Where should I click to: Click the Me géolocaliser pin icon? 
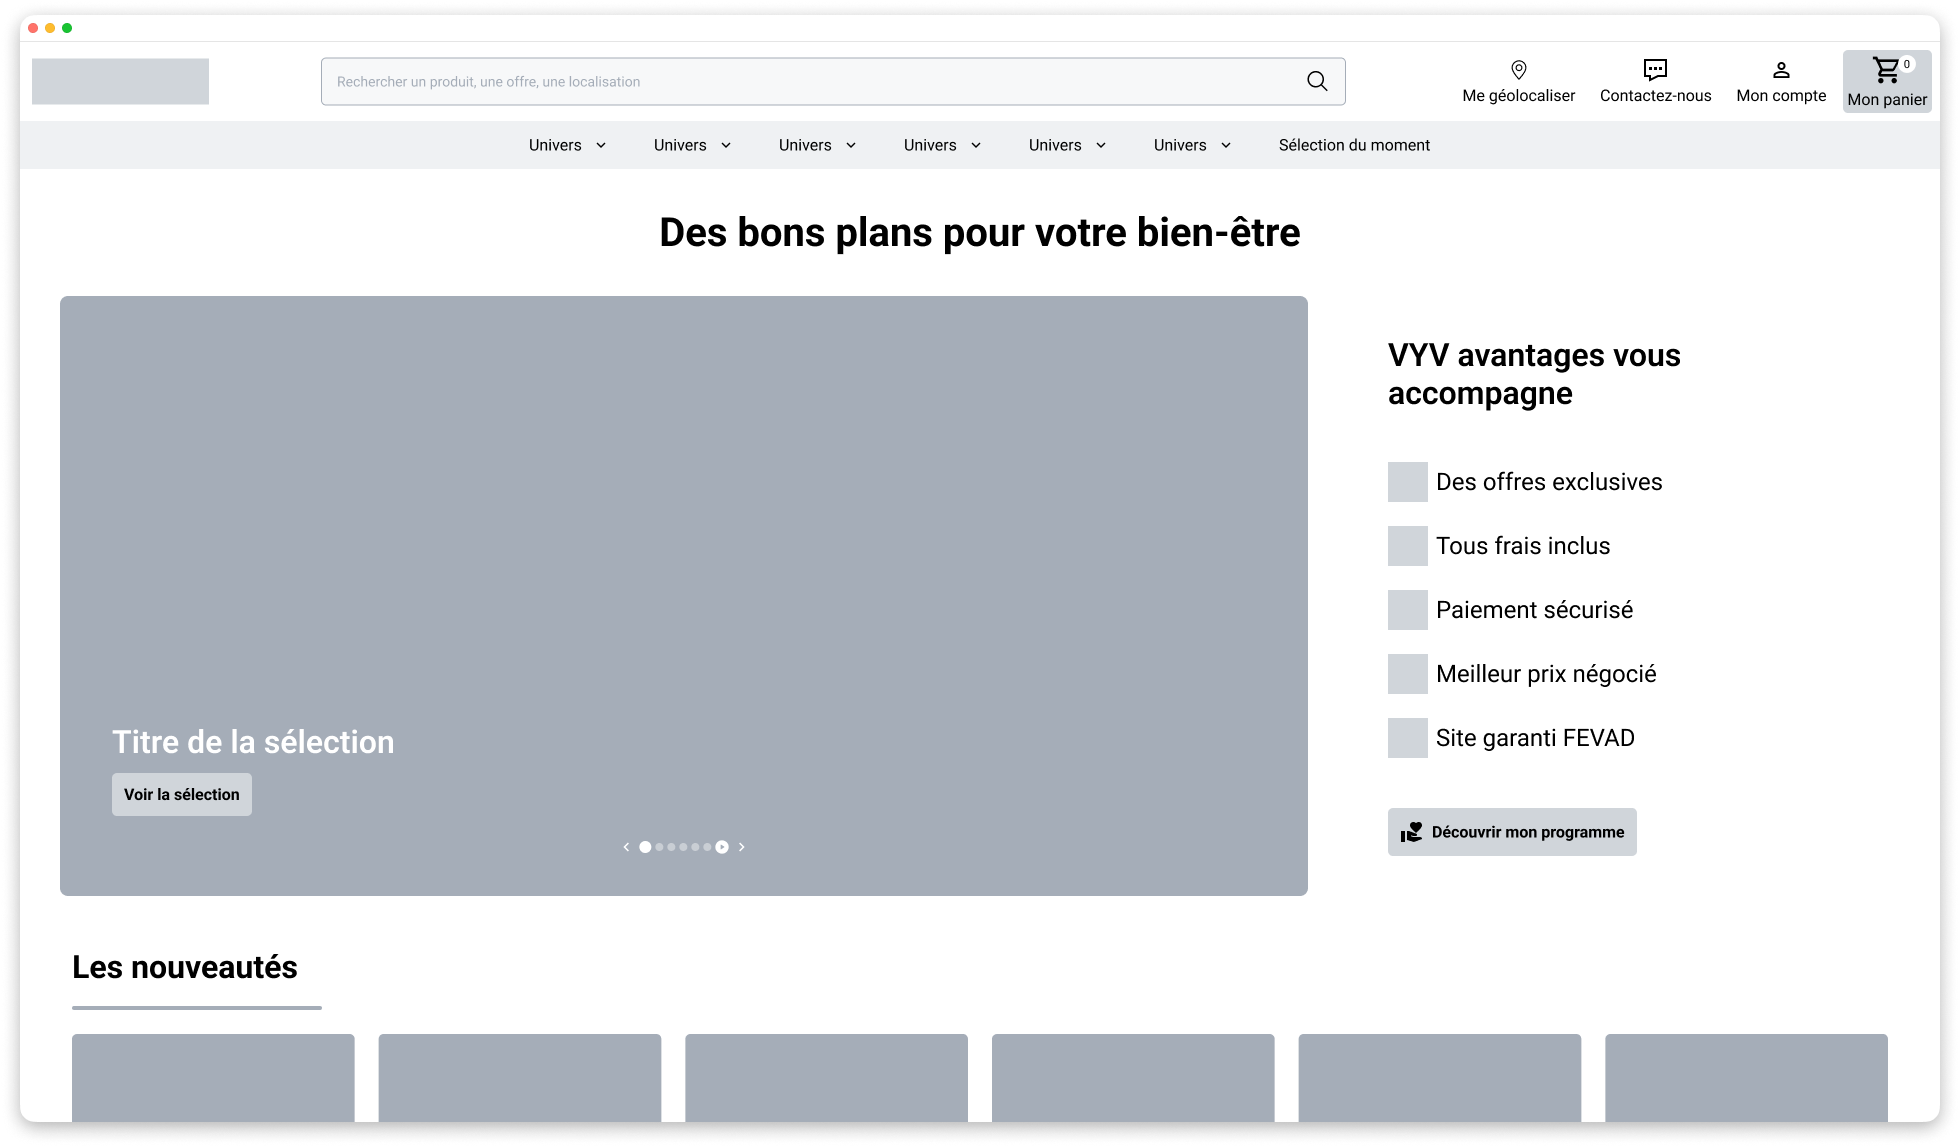[1518, 69]
